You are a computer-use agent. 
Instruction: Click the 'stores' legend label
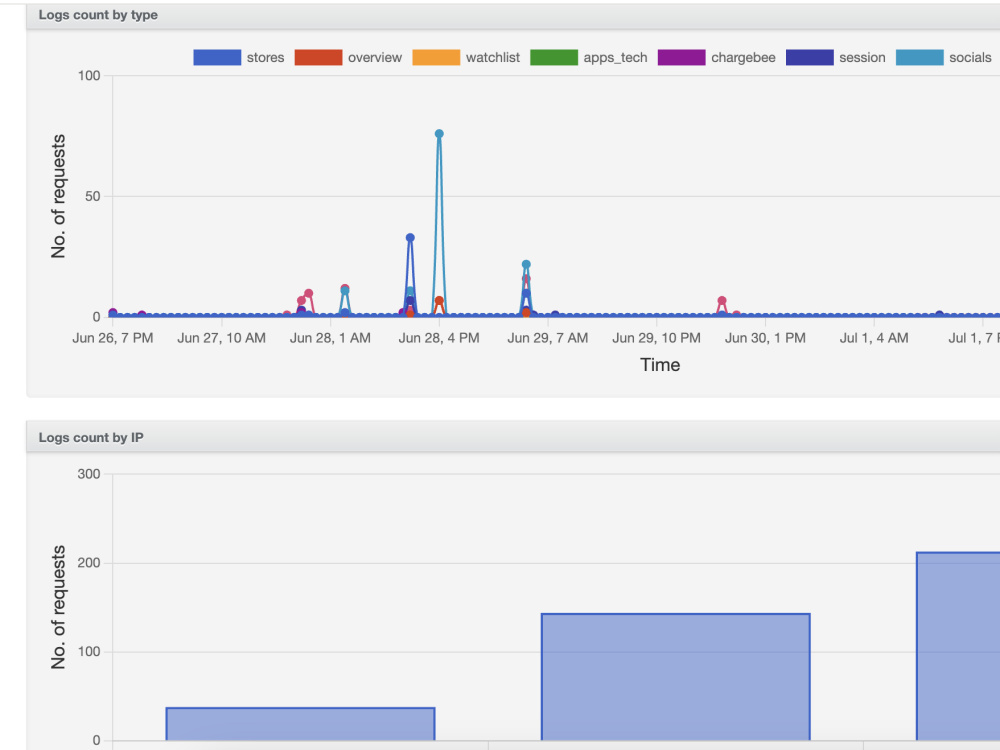pos(265,57)
